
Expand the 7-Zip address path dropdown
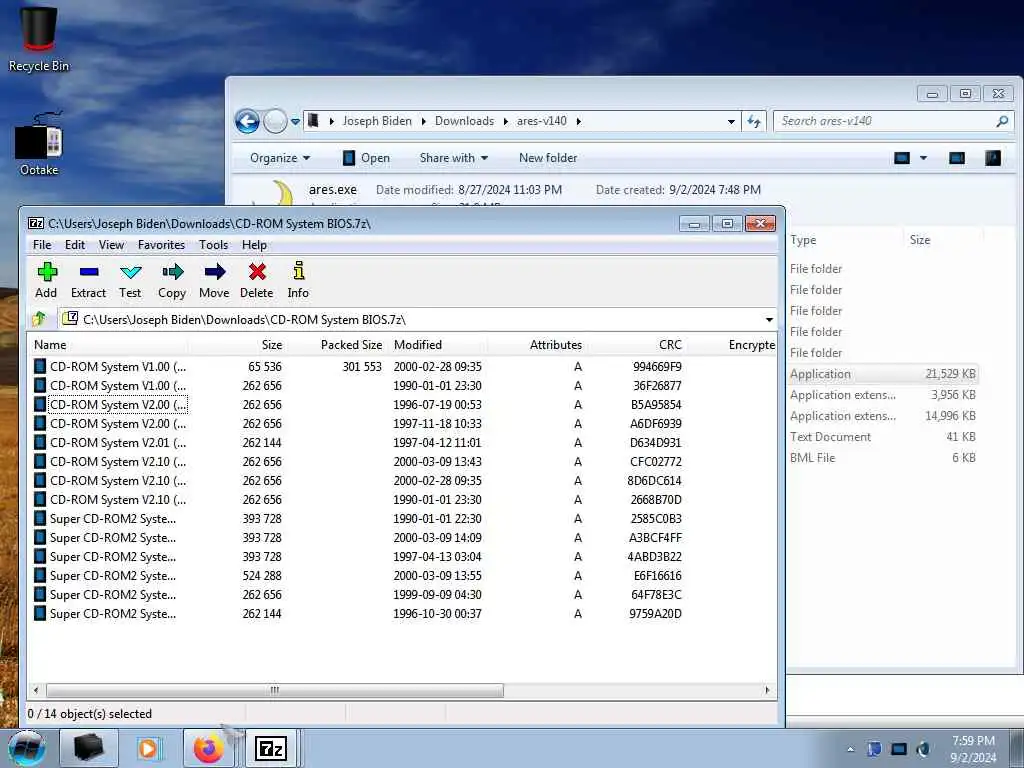[769, 319]
